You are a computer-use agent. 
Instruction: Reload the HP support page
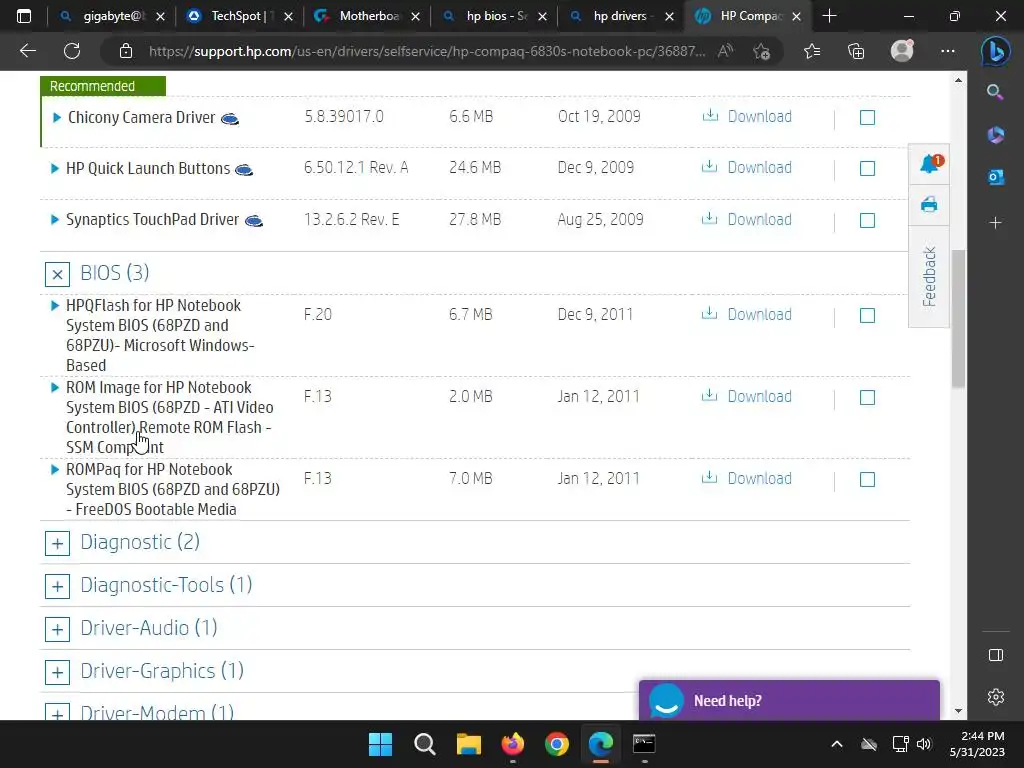pos(72,51)
